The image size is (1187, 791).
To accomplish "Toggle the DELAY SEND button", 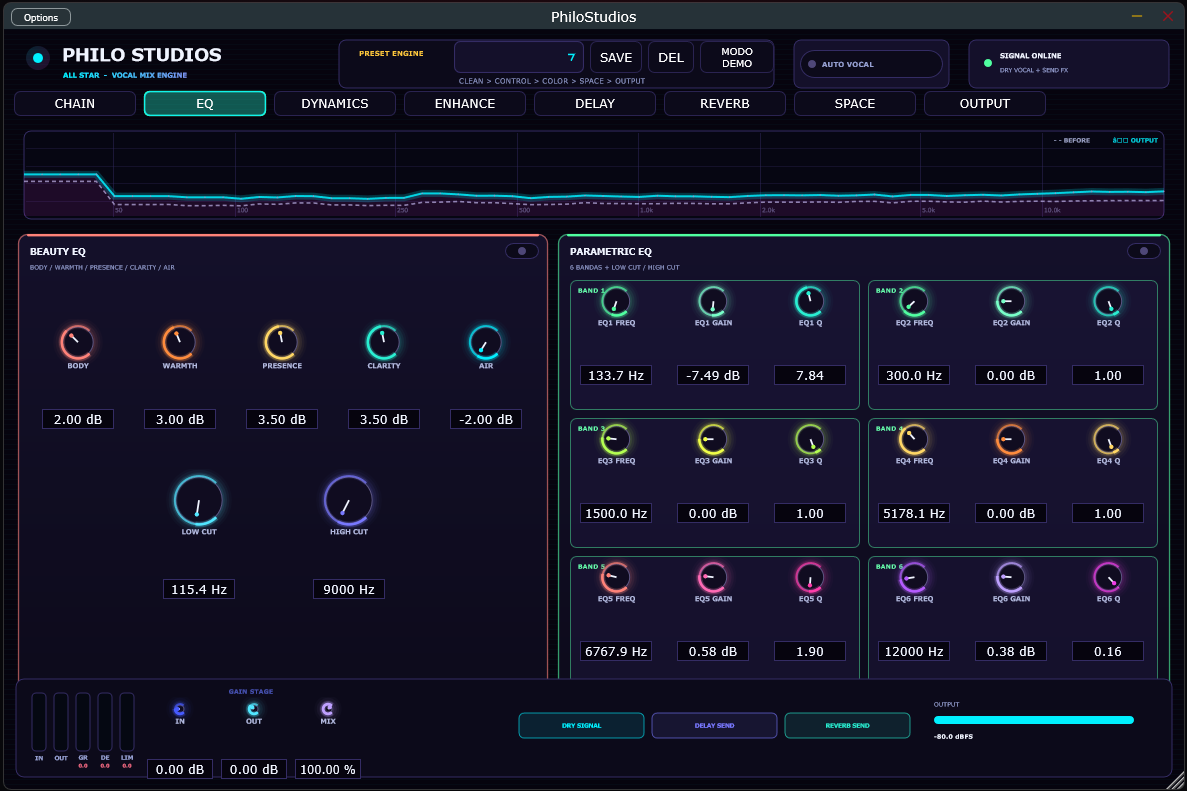I will (714, 725).
